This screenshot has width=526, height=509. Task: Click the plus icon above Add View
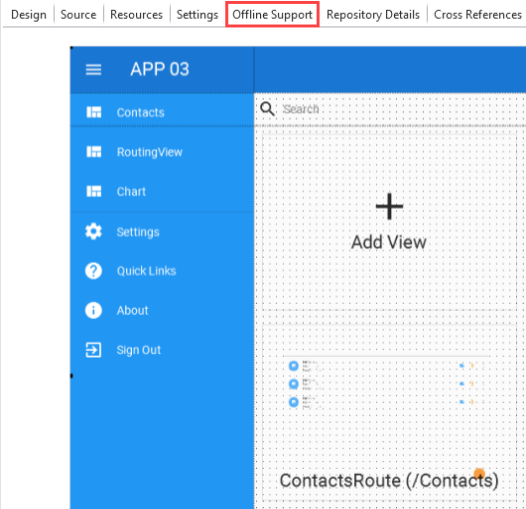[389, 206]
